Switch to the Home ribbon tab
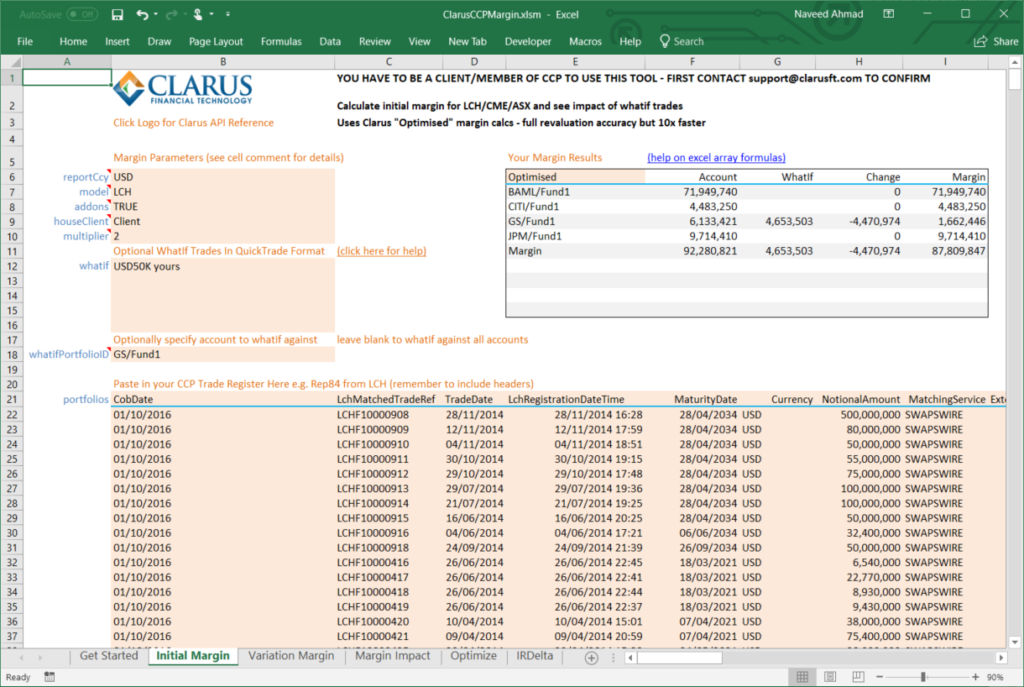Screen dimensions: 1024x687 (x=73, y=41)
